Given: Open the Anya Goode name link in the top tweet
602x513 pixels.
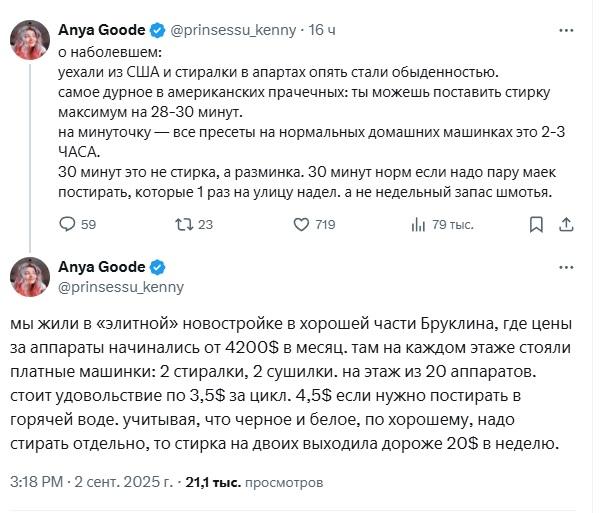Looking at the screenshot, I should pyautogui.click(x=101, y=30).
